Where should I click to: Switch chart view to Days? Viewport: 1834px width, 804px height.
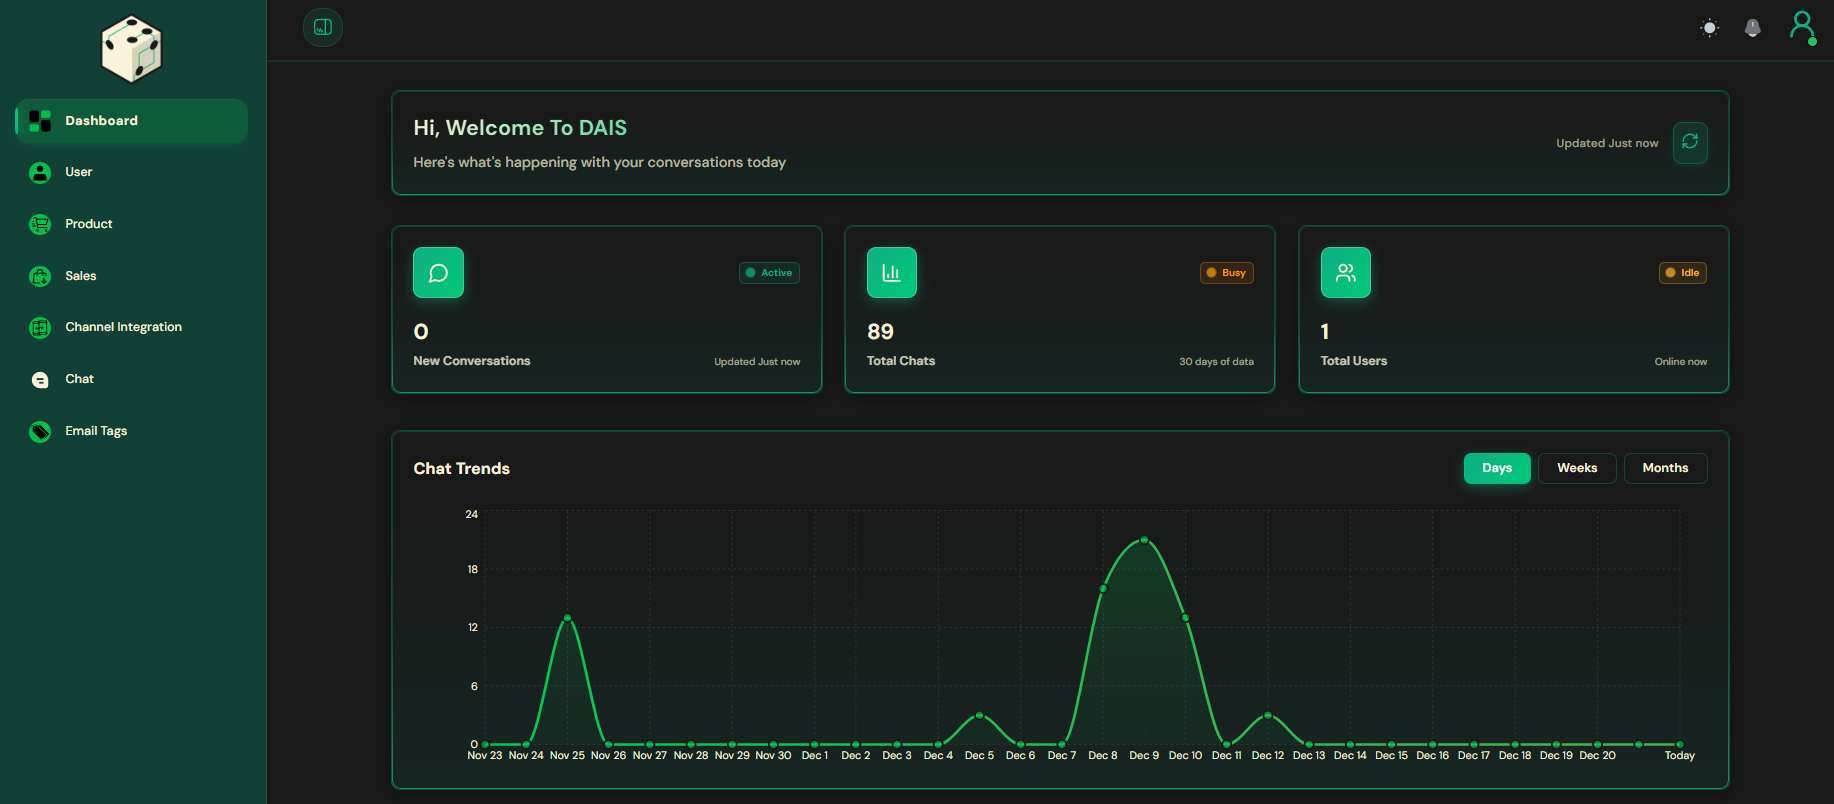coord(1496,468)
